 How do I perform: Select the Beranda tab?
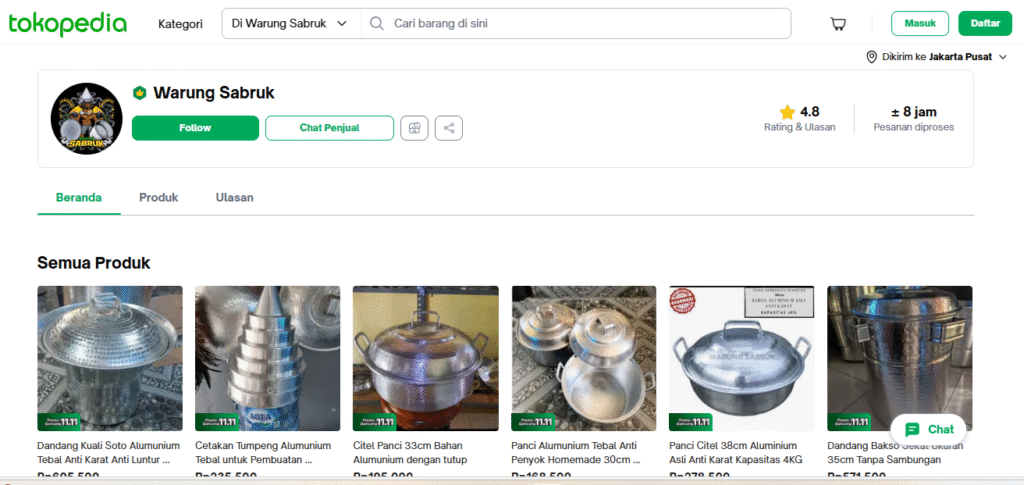79,197
